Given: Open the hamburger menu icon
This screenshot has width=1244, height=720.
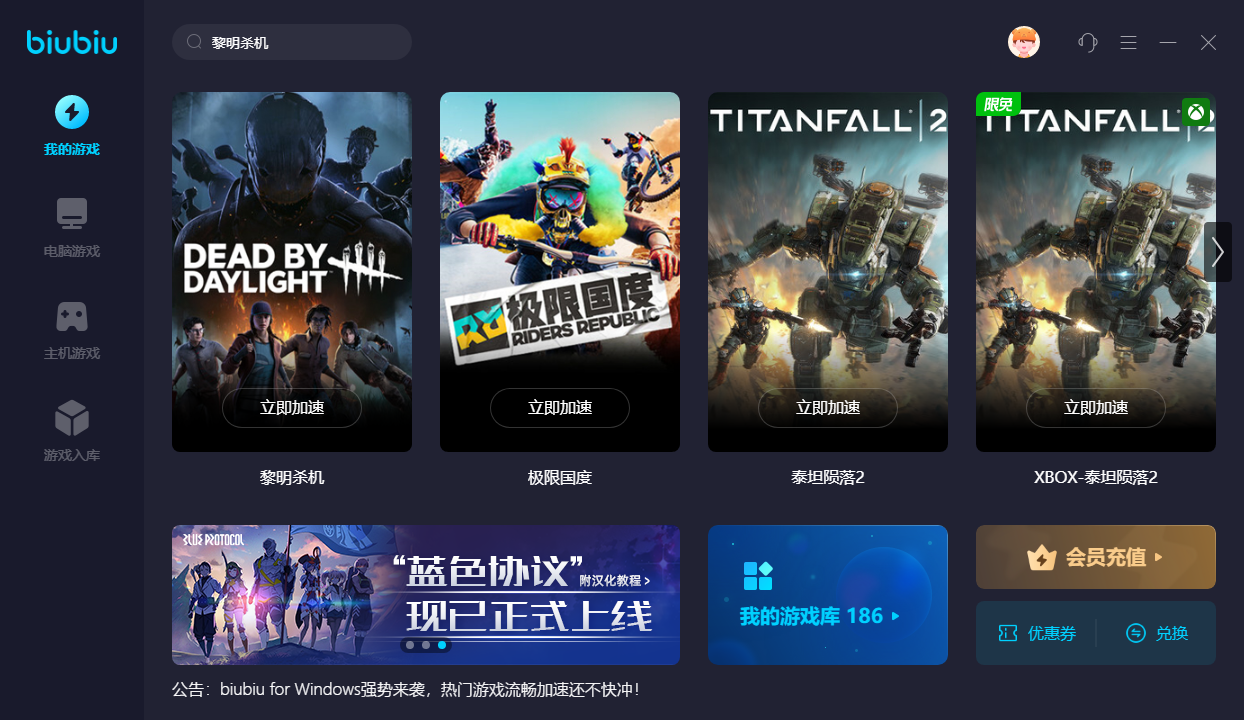Looking at the screenshot, I should (x=1128, y=42).
